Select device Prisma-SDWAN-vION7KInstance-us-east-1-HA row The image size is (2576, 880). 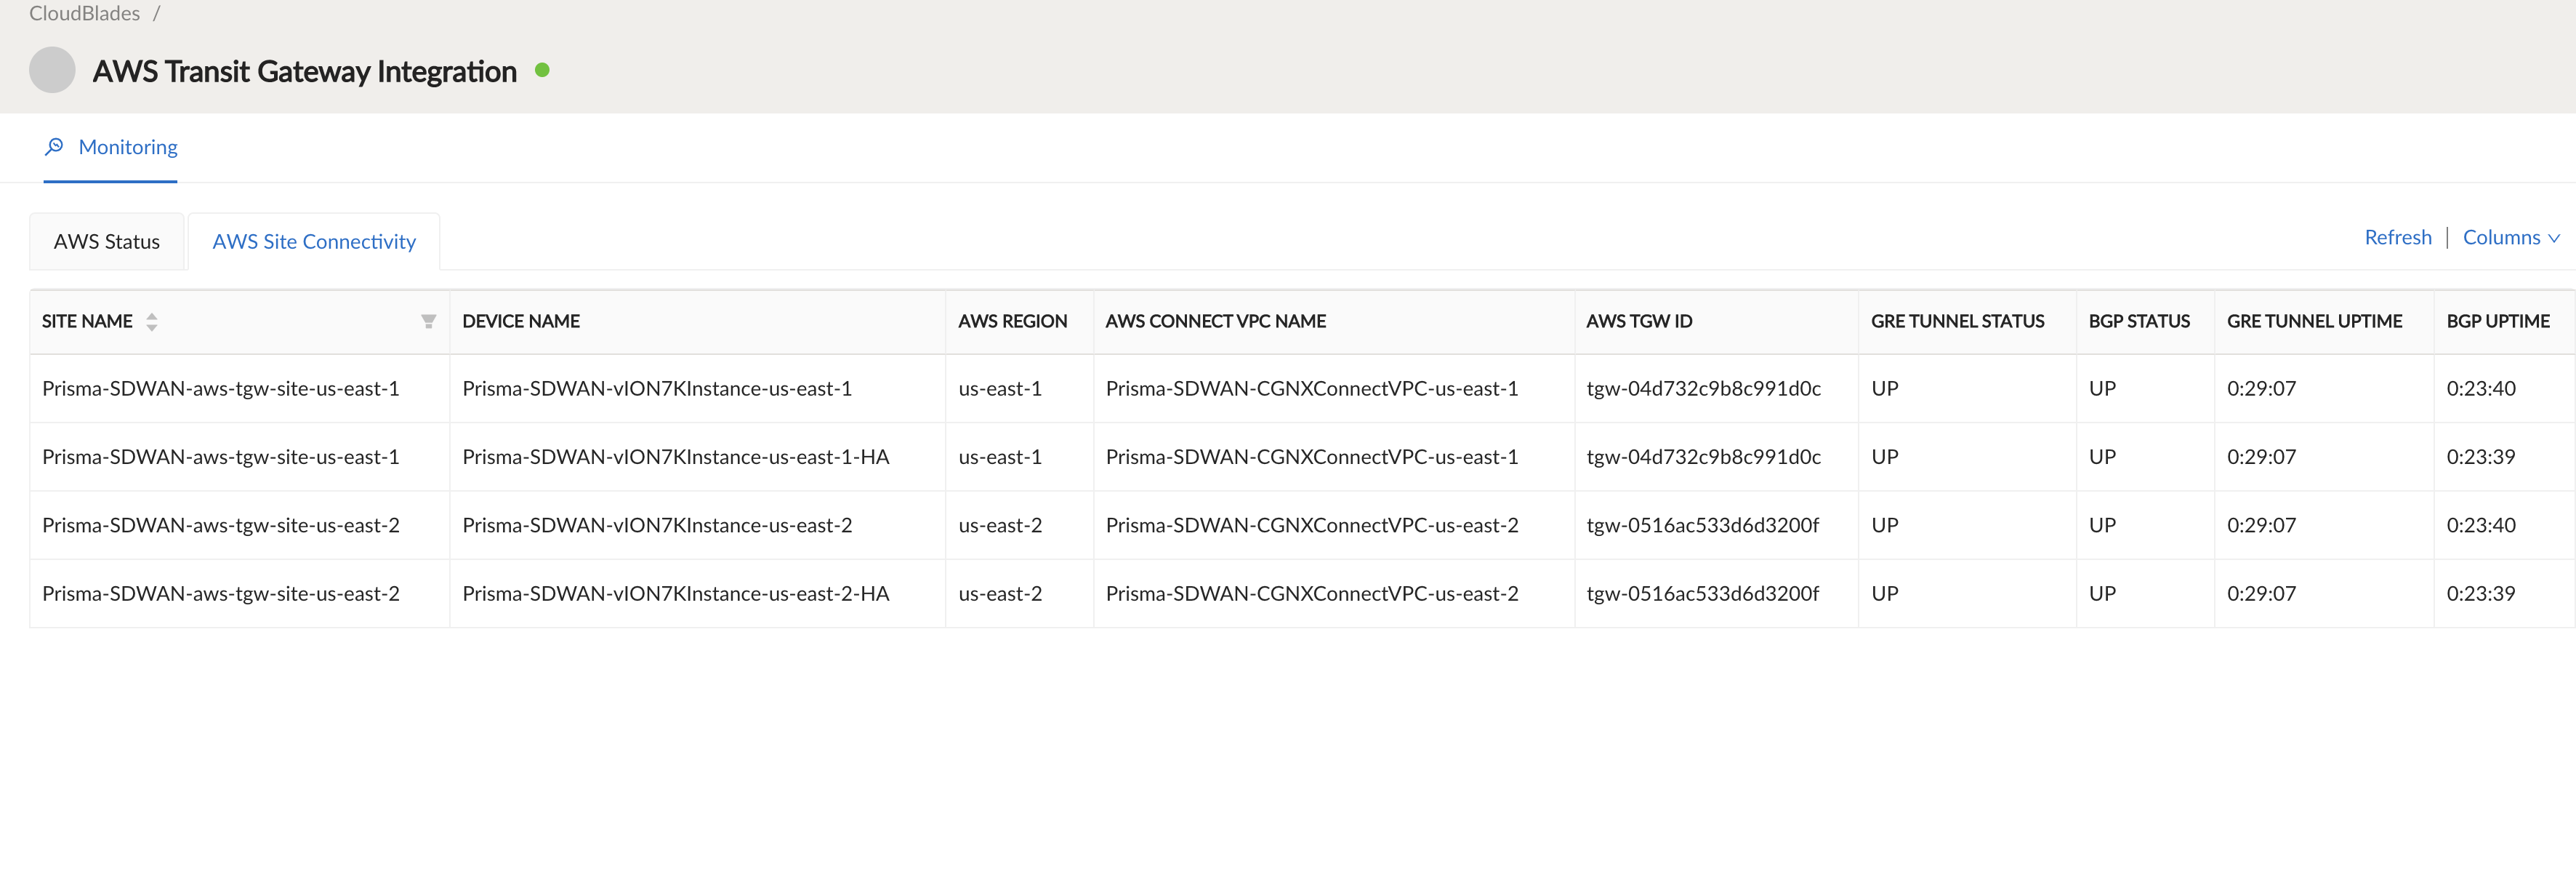[x=675, y=457]
